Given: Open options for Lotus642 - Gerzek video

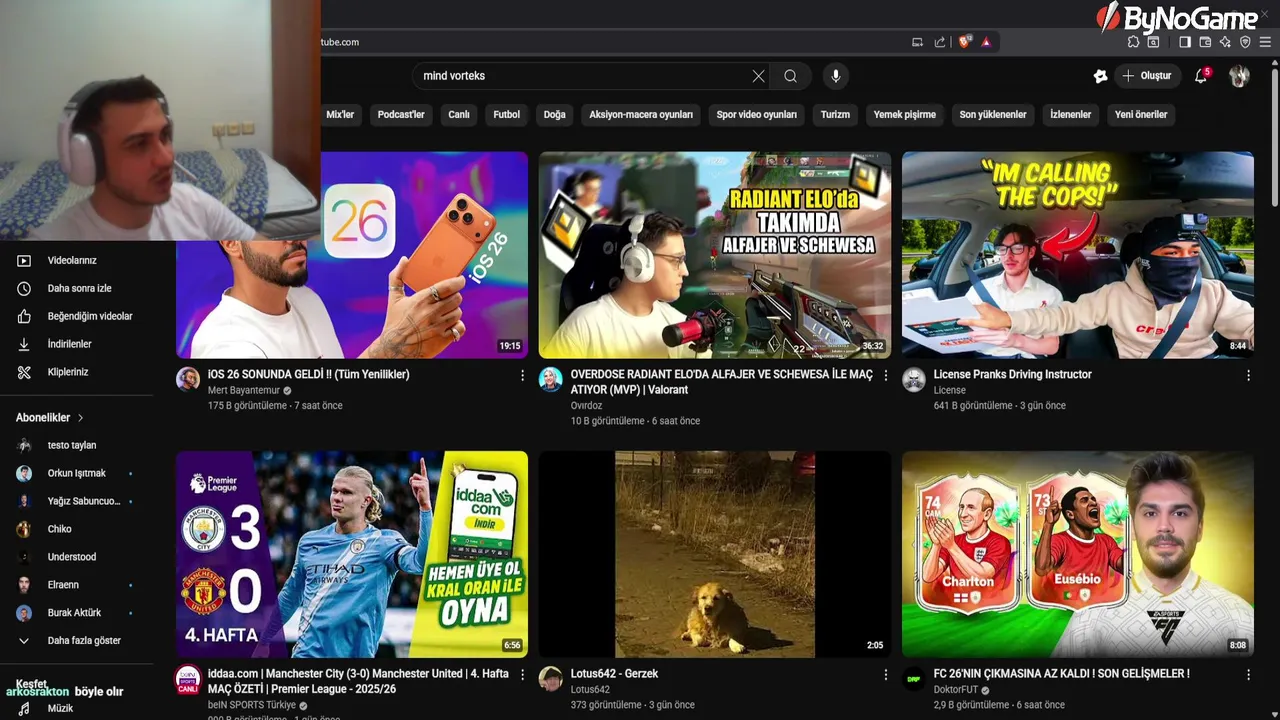Looking at the screenshot, I should coord(885,675).
